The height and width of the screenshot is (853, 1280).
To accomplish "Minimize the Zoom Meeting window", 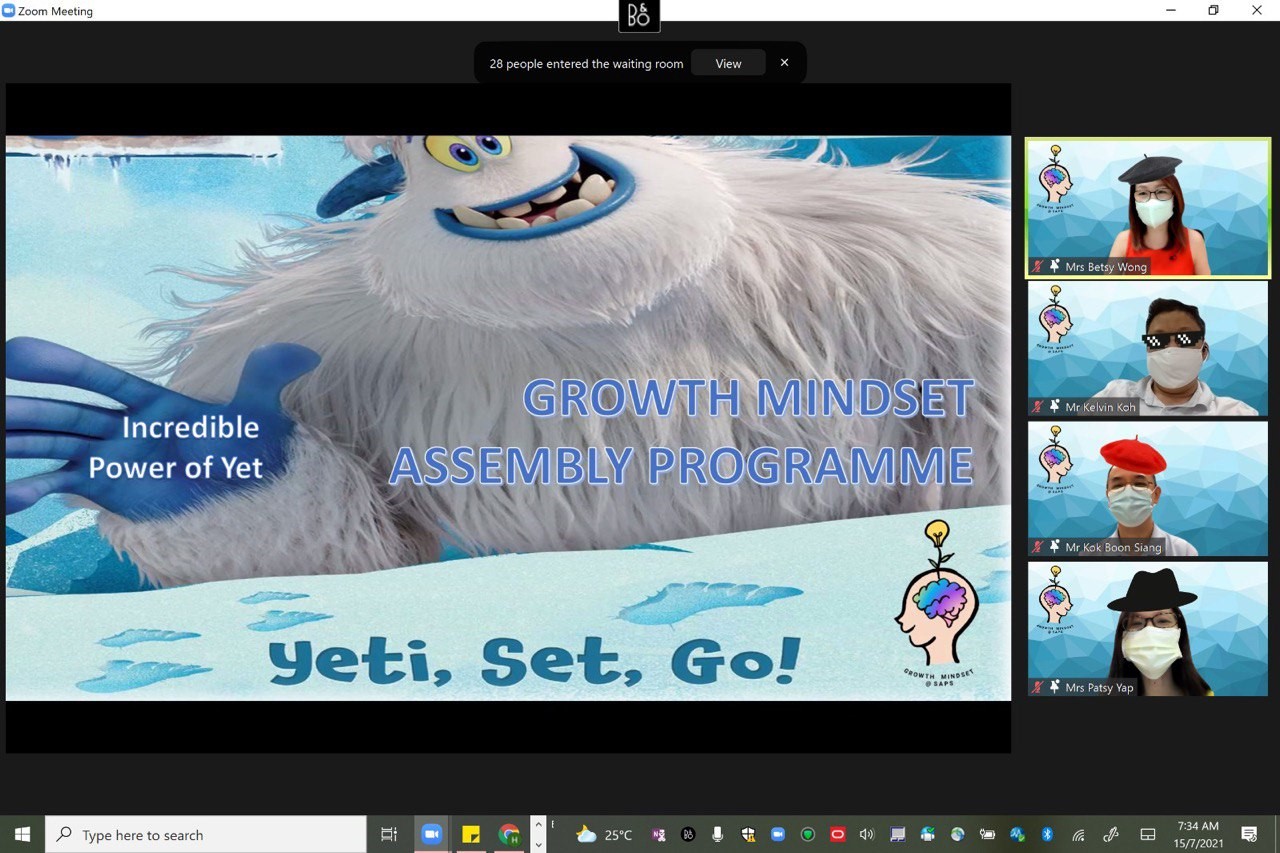I will (x=1171, y=10).
